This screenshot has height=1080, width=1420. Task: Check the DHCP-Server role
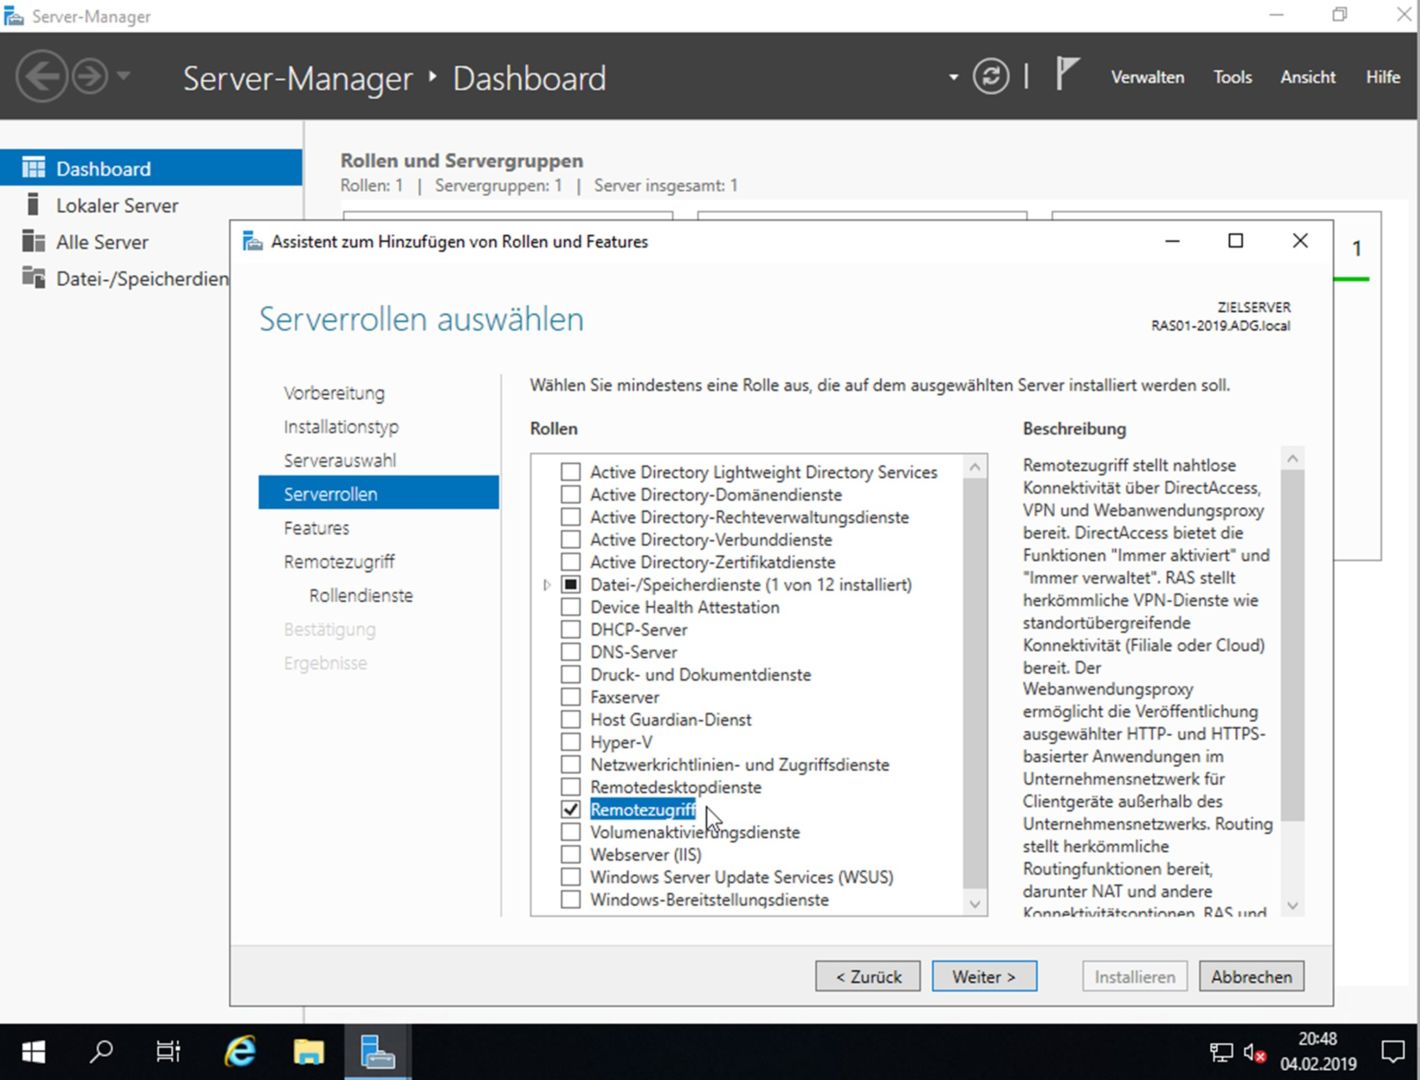(570, 629)
